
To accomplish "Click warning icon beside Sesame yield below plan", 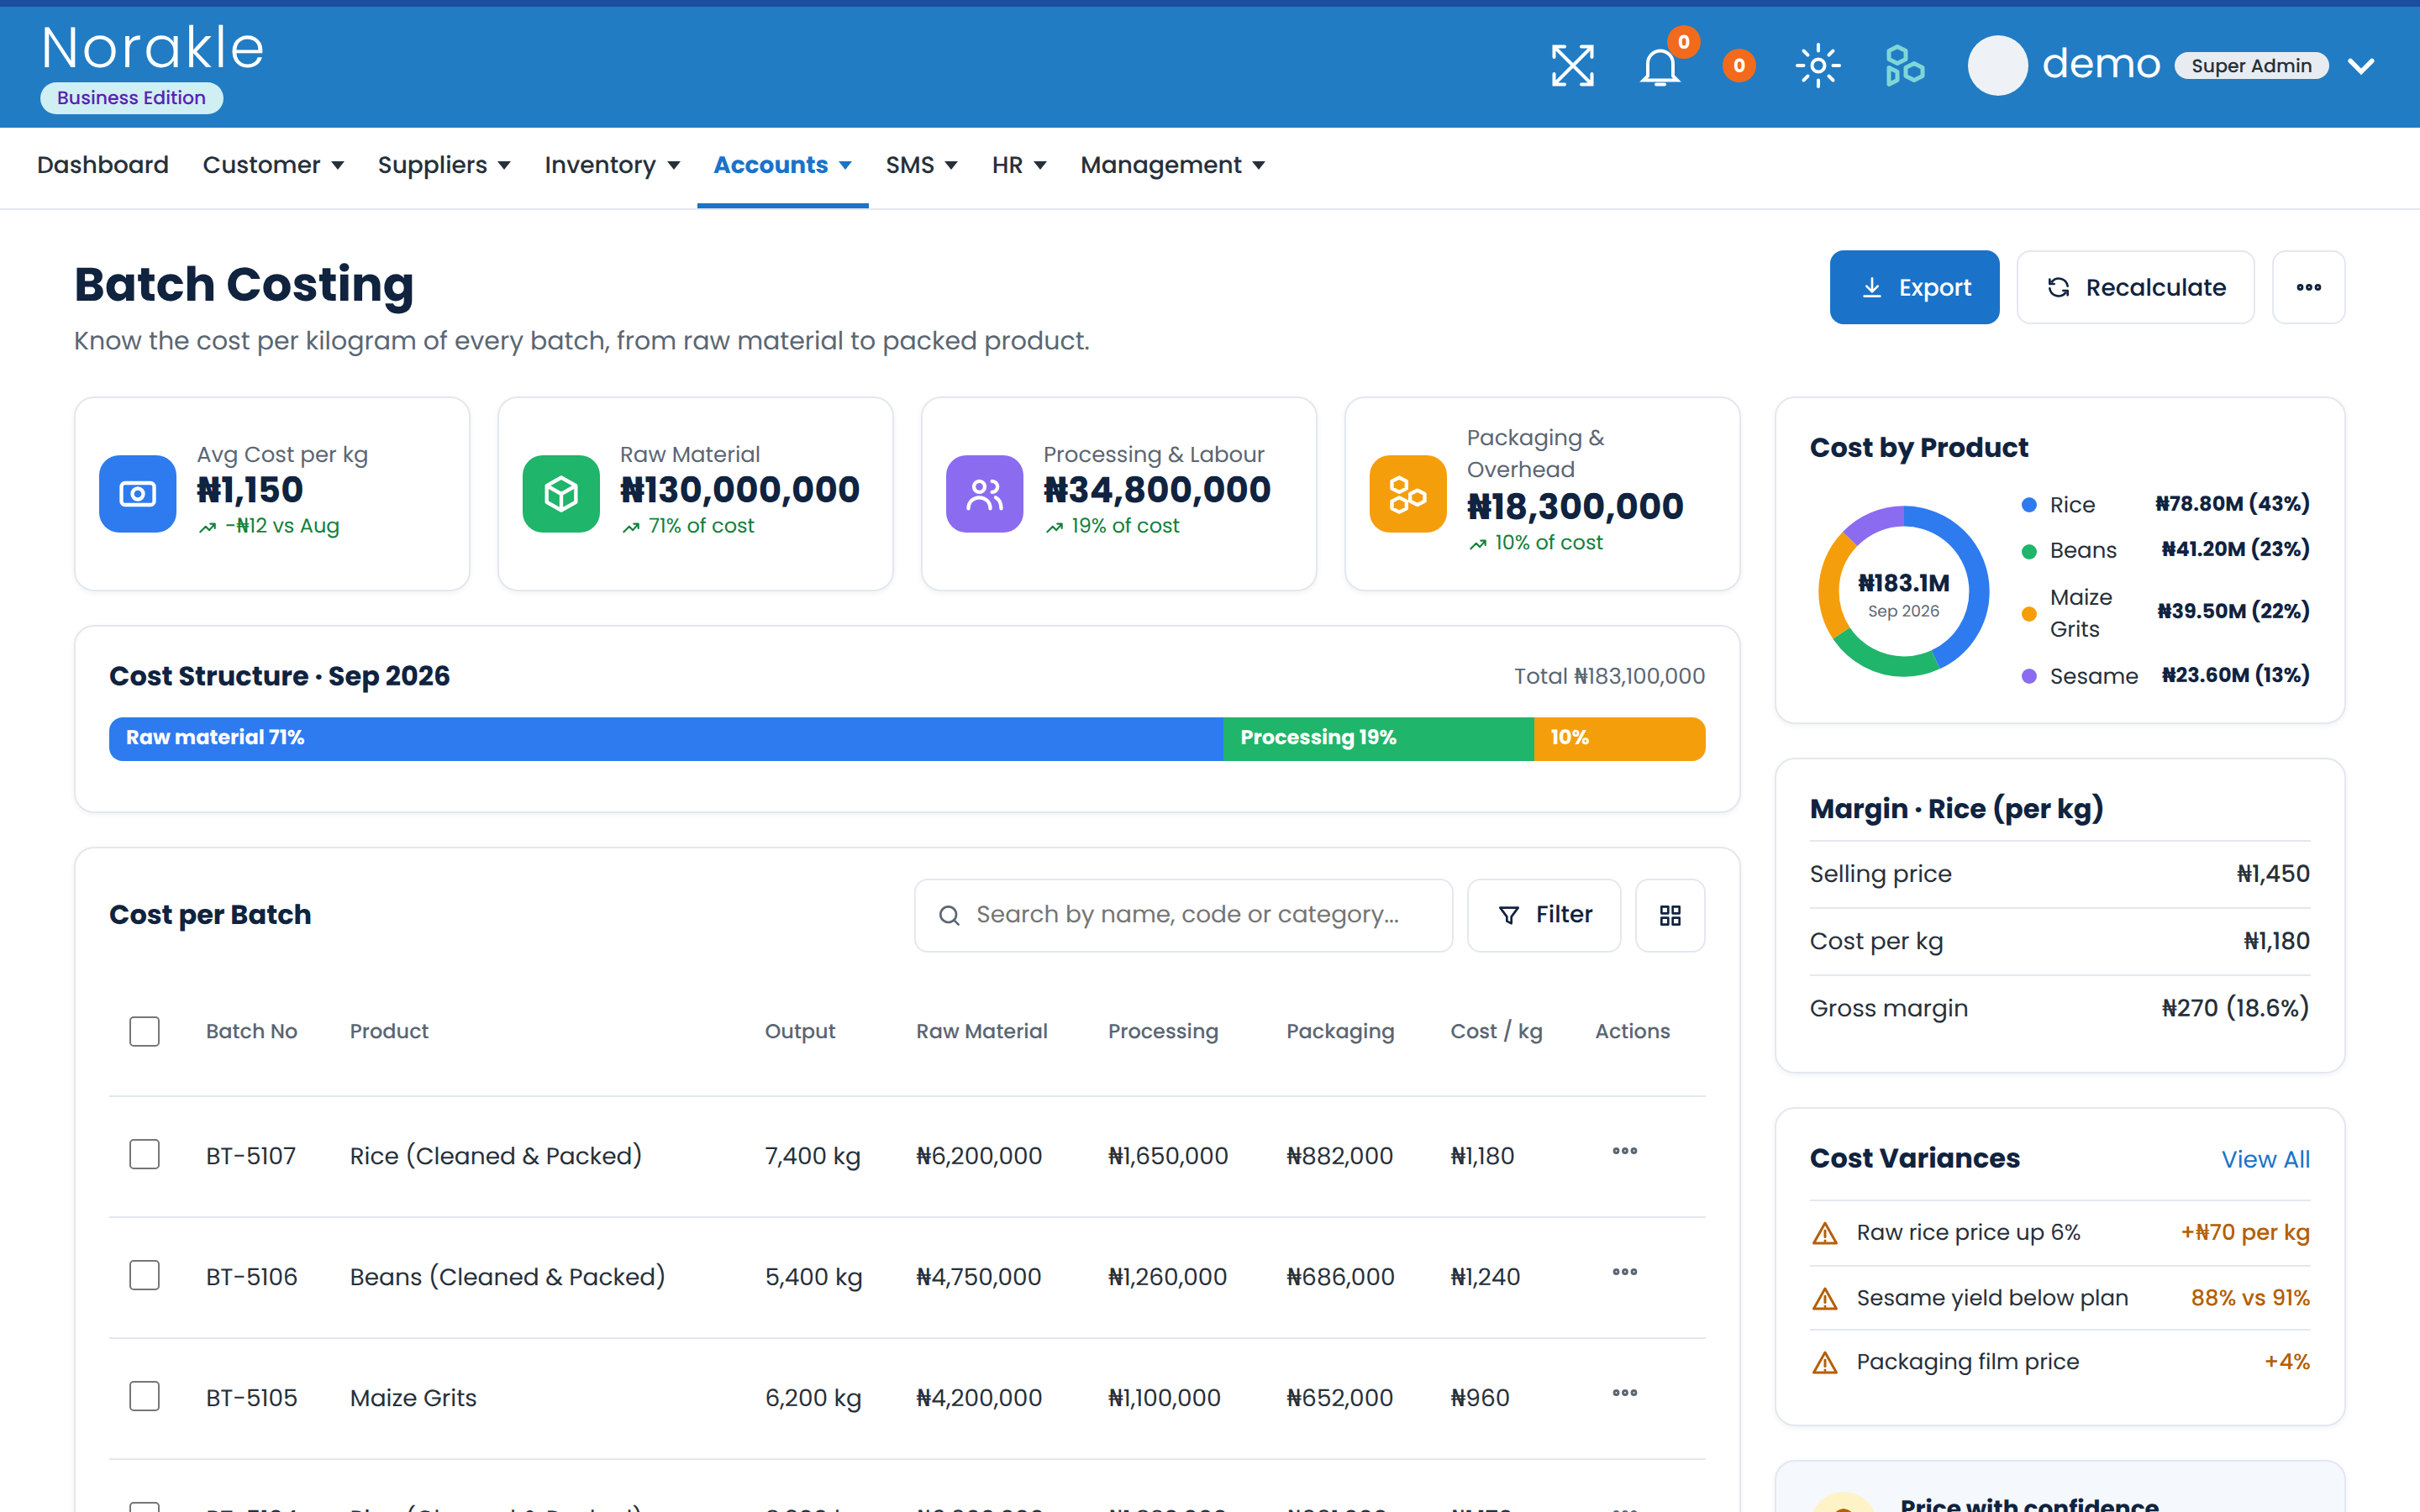I will 1825,1298.
